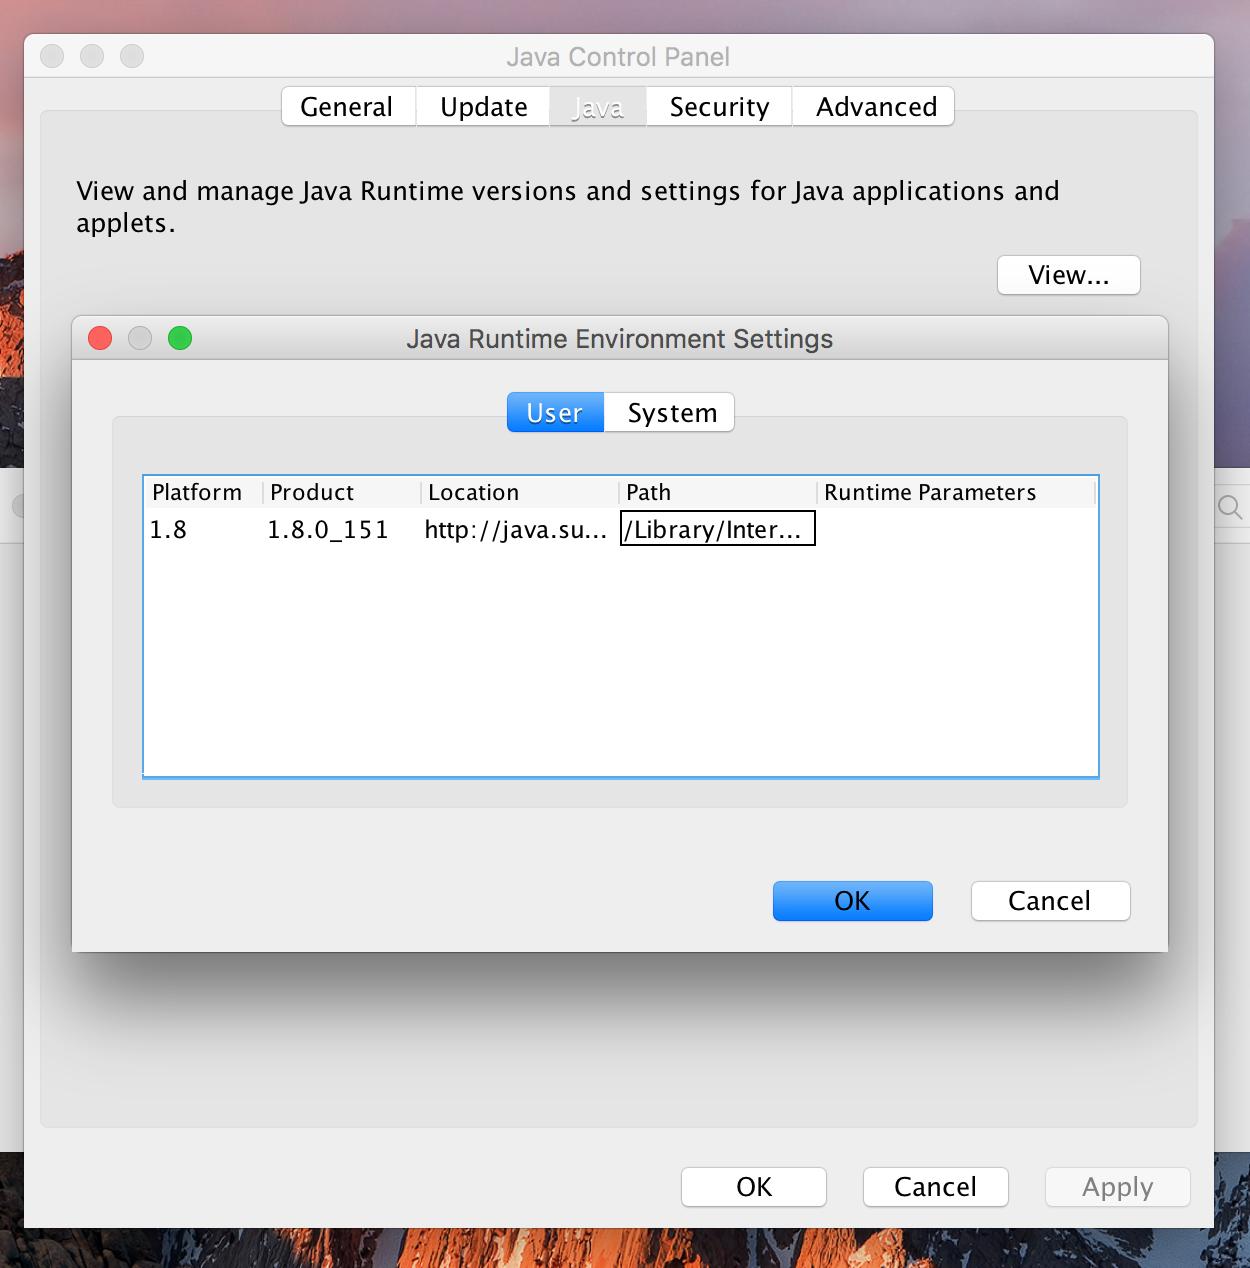Click the green zoom button on the dialog
This screenshot has height=1268, width=1250.
click(180, 338)
